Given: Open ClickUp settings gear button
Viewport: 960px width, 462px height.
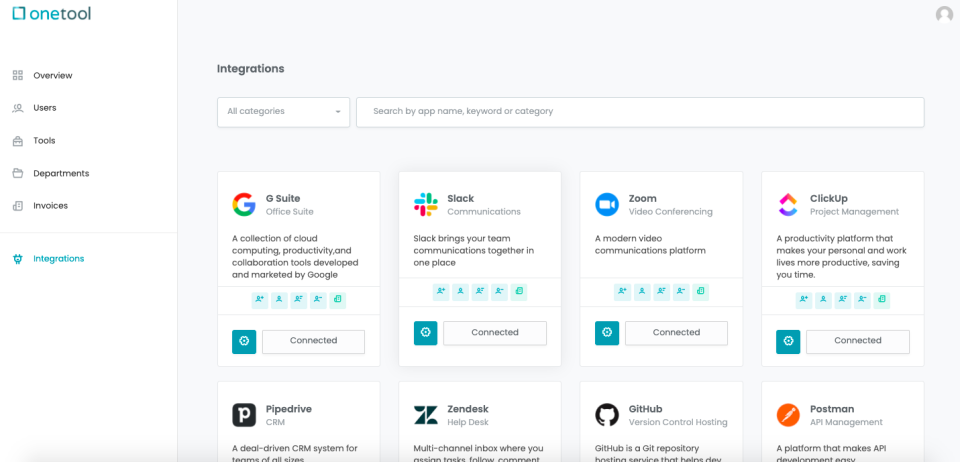Looking at the screenshot, I should click(x=788, y=341).
